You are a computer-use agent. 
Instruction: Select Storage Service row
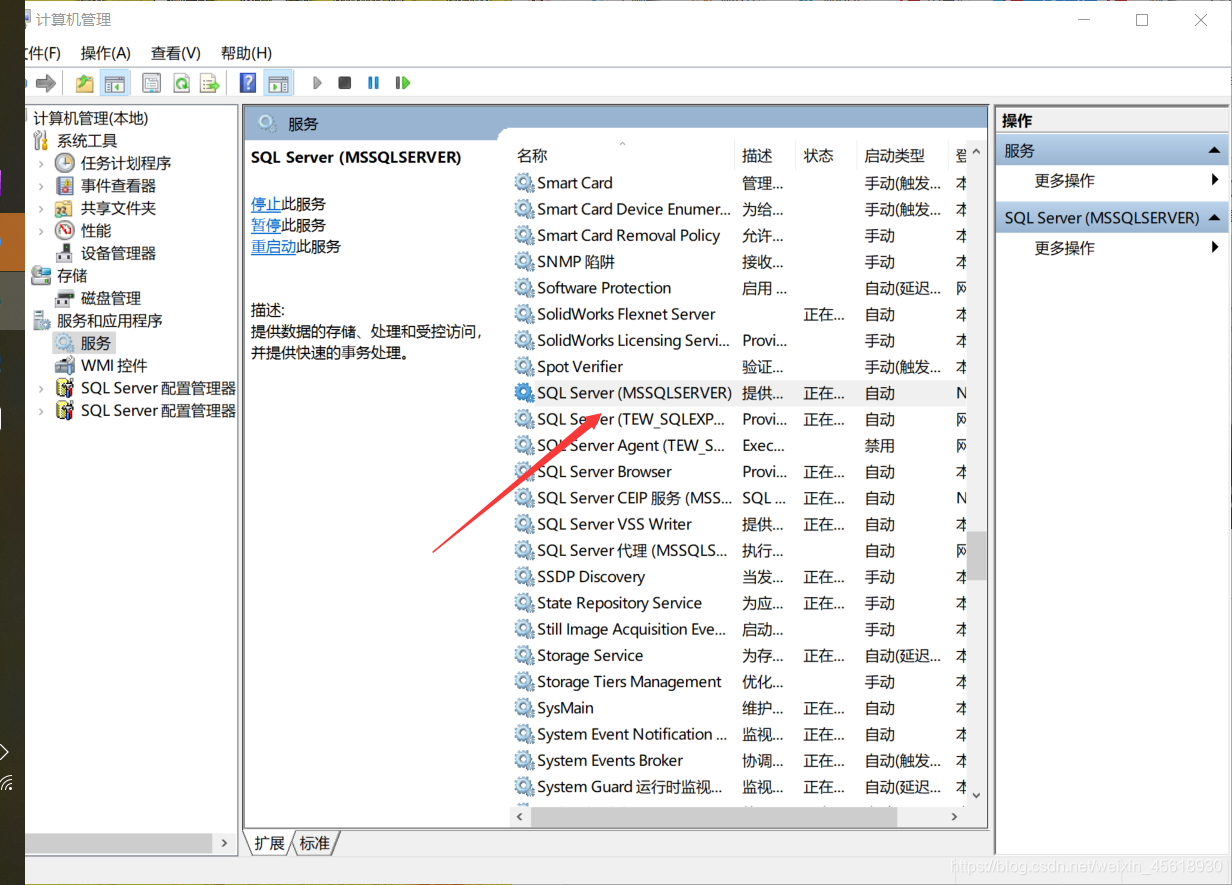[738, 656]
